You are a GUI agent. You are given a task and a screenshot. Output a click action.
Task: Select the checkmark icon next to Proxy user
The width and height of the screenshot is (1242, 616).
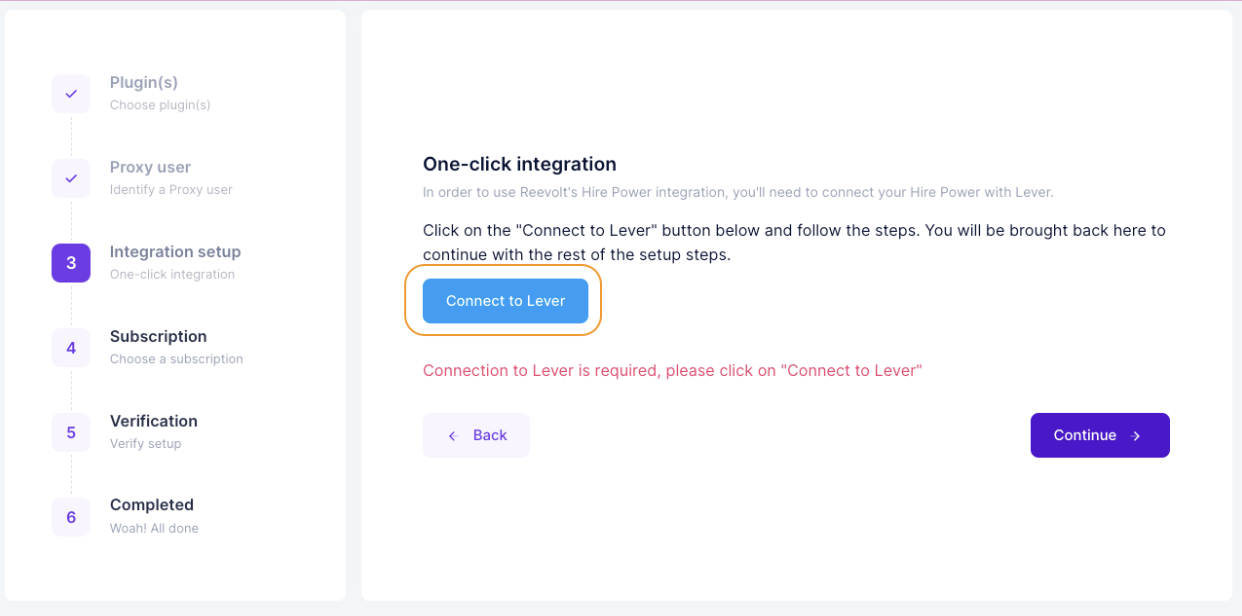click(70, 178)
